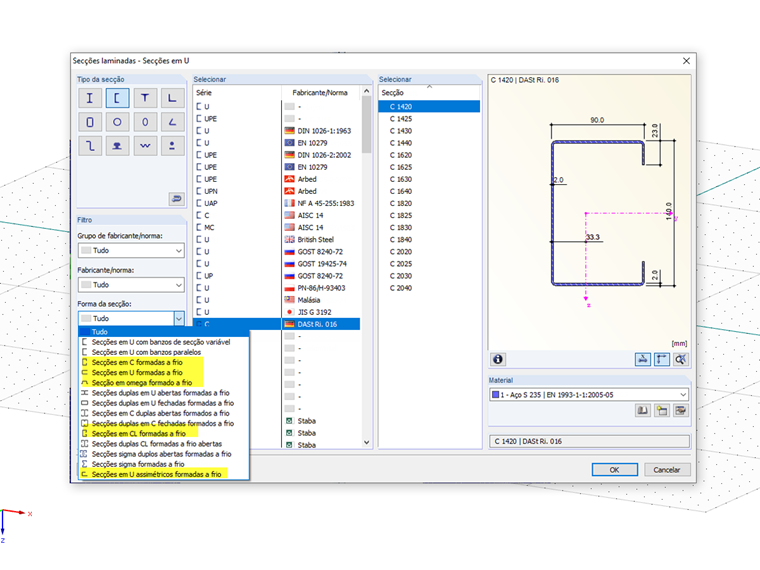Open the material library book icon

pos(643,411)
